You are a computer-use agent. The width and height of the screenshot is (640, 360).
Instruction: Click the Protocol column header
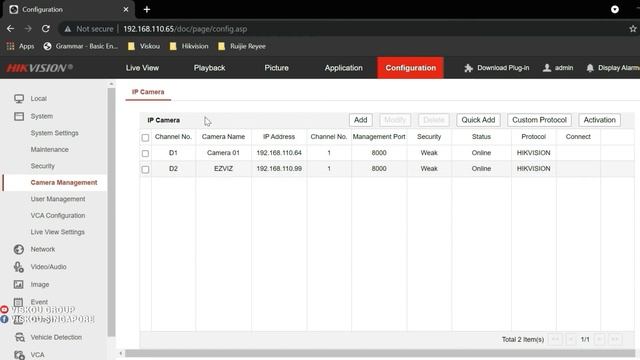533,137
